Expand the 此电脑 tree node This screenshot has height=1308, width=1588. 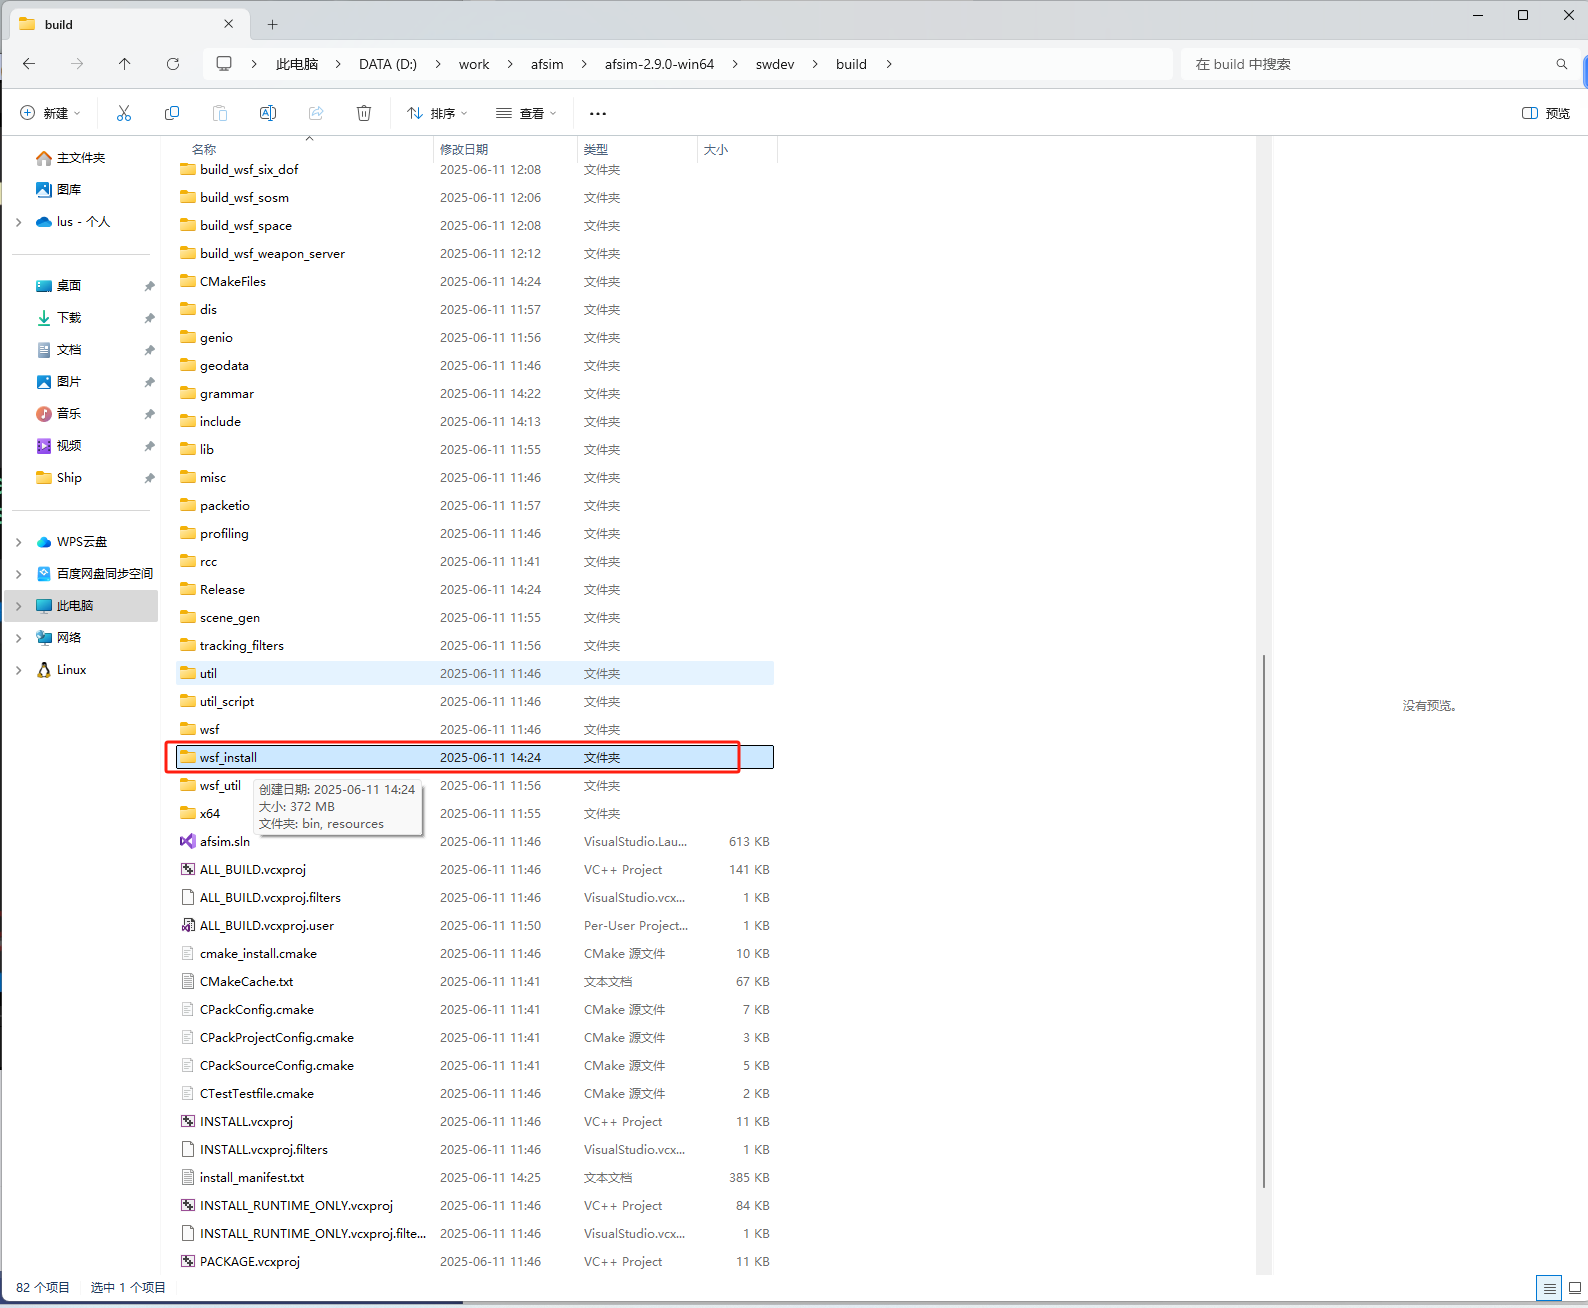click(x=18, y=606)
